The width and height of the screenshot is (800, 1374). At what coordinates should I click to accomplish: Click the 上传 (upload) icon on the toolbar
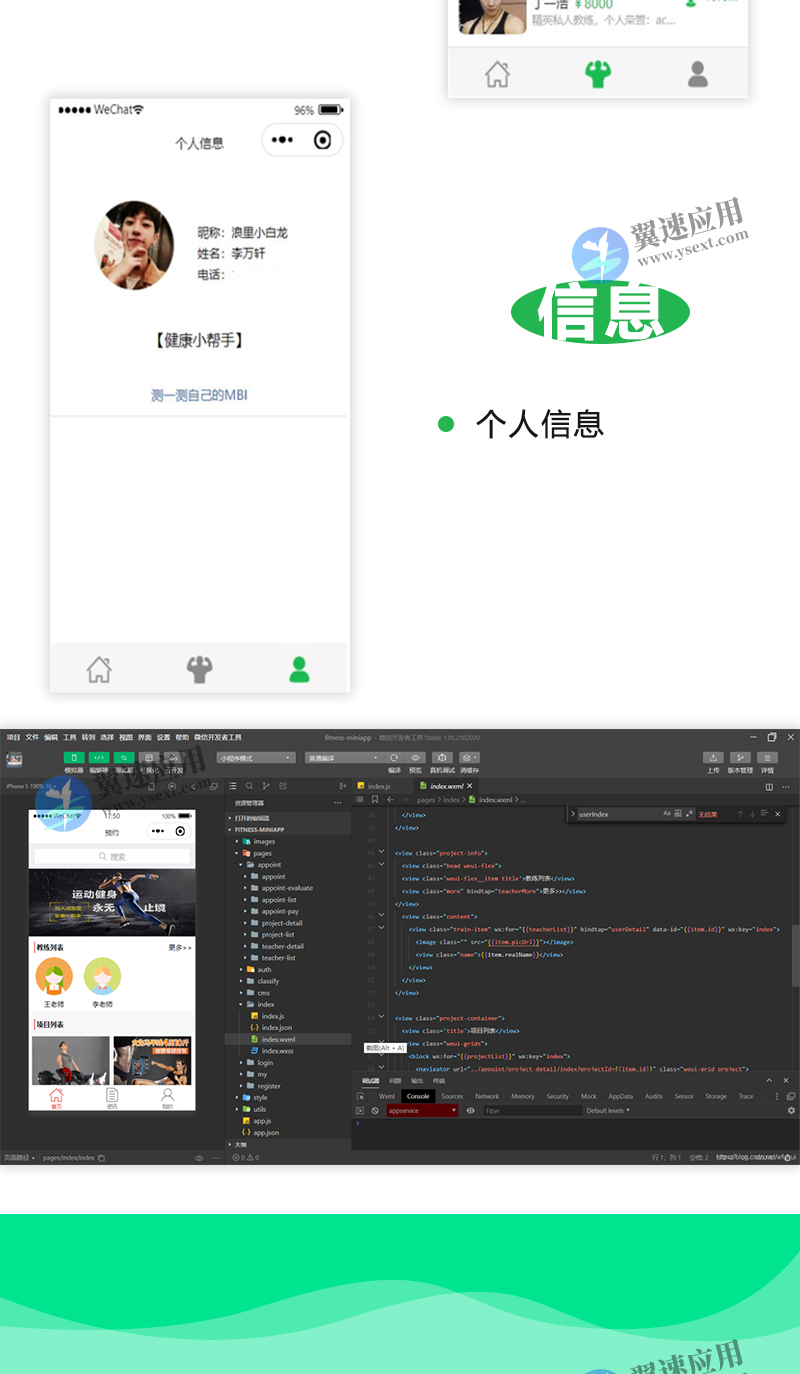(x=712, y=758)
